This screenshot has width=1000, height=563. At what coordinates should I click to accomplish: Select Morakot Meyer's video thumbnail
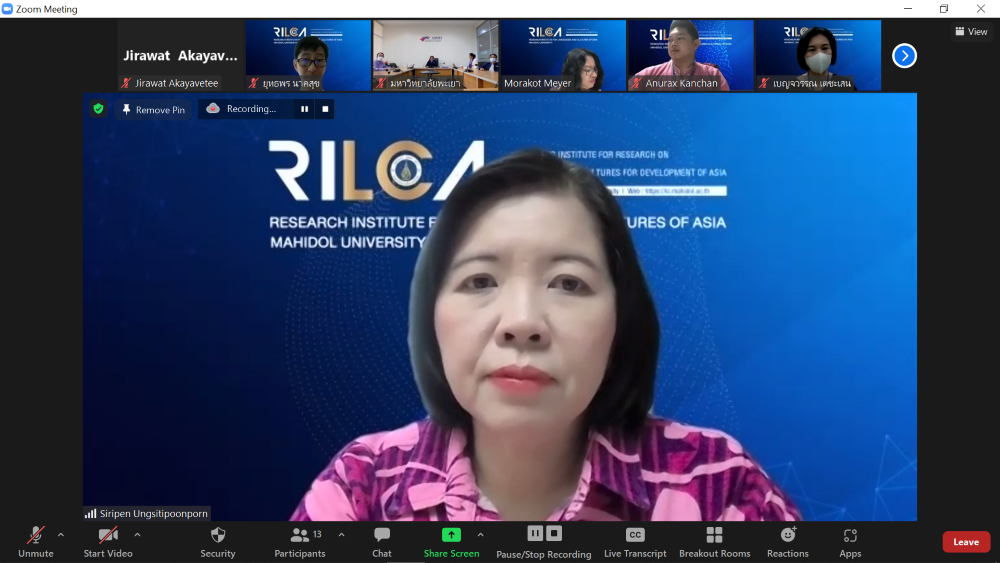pos(563,55)
